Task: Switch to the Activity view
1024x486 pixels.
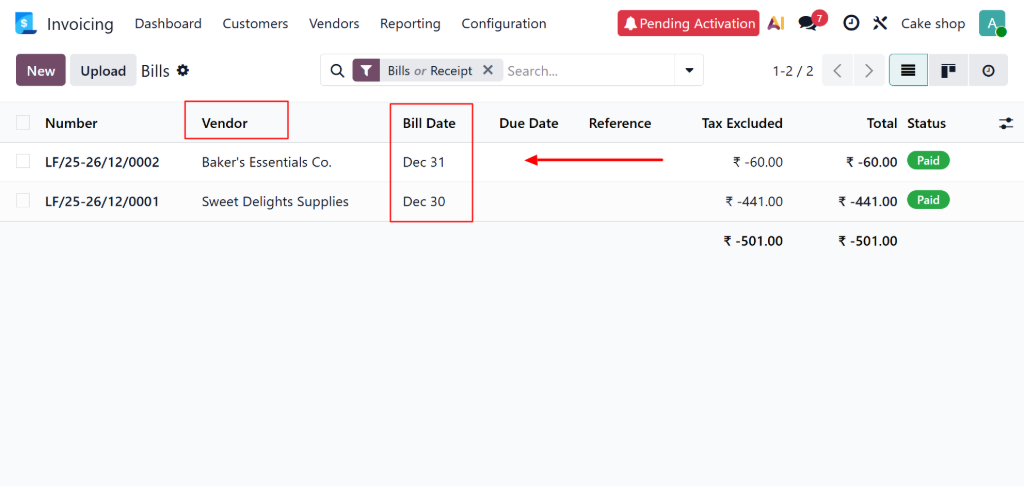Action: pos(988,70)
